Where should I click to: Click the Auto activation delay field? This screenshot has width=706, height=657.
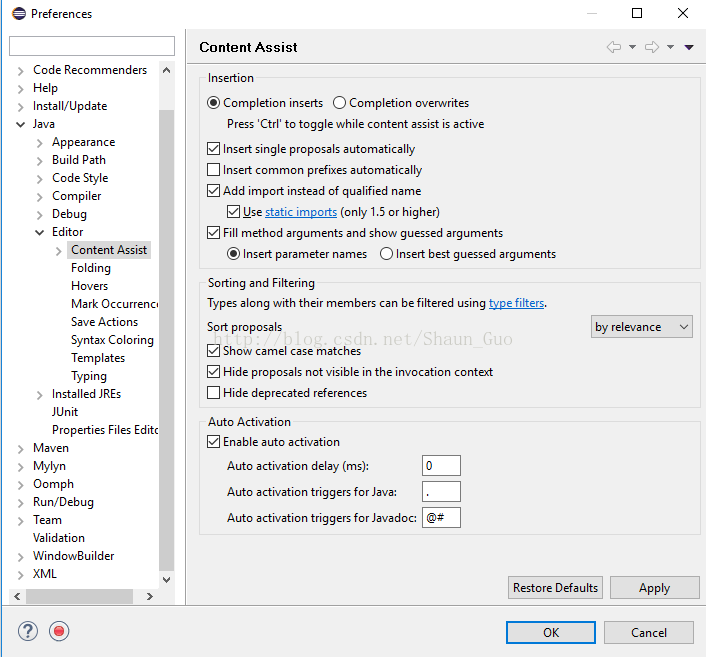[x=441, y=466]
